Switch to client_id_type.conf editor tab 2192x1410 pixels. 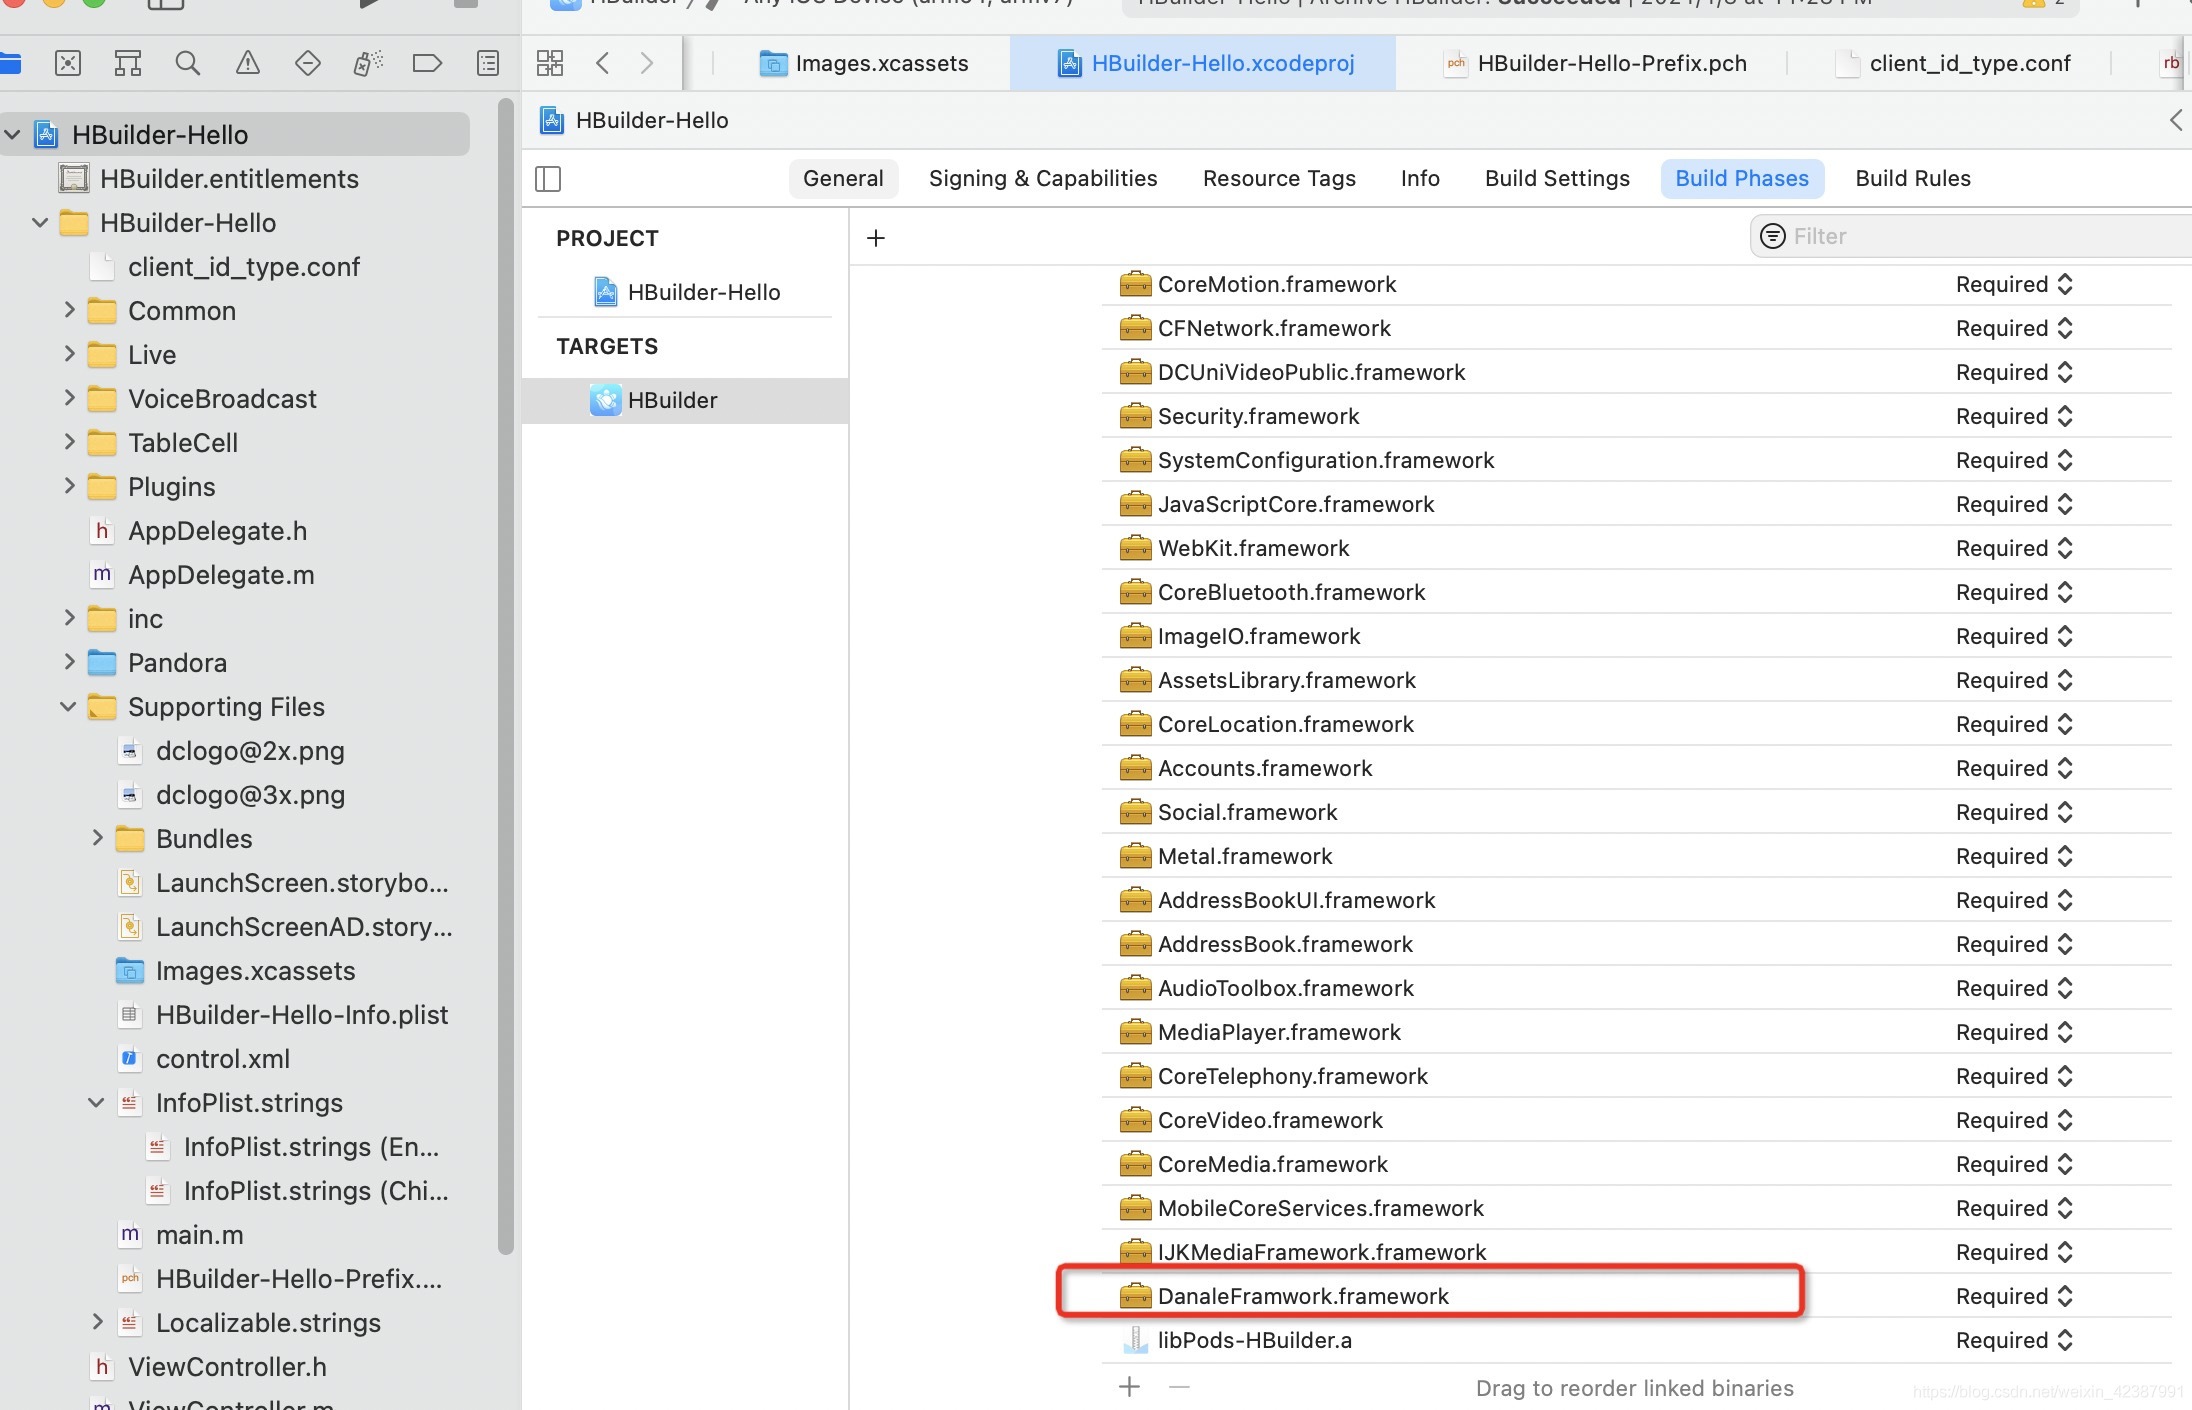click(x=1954, y=63)
